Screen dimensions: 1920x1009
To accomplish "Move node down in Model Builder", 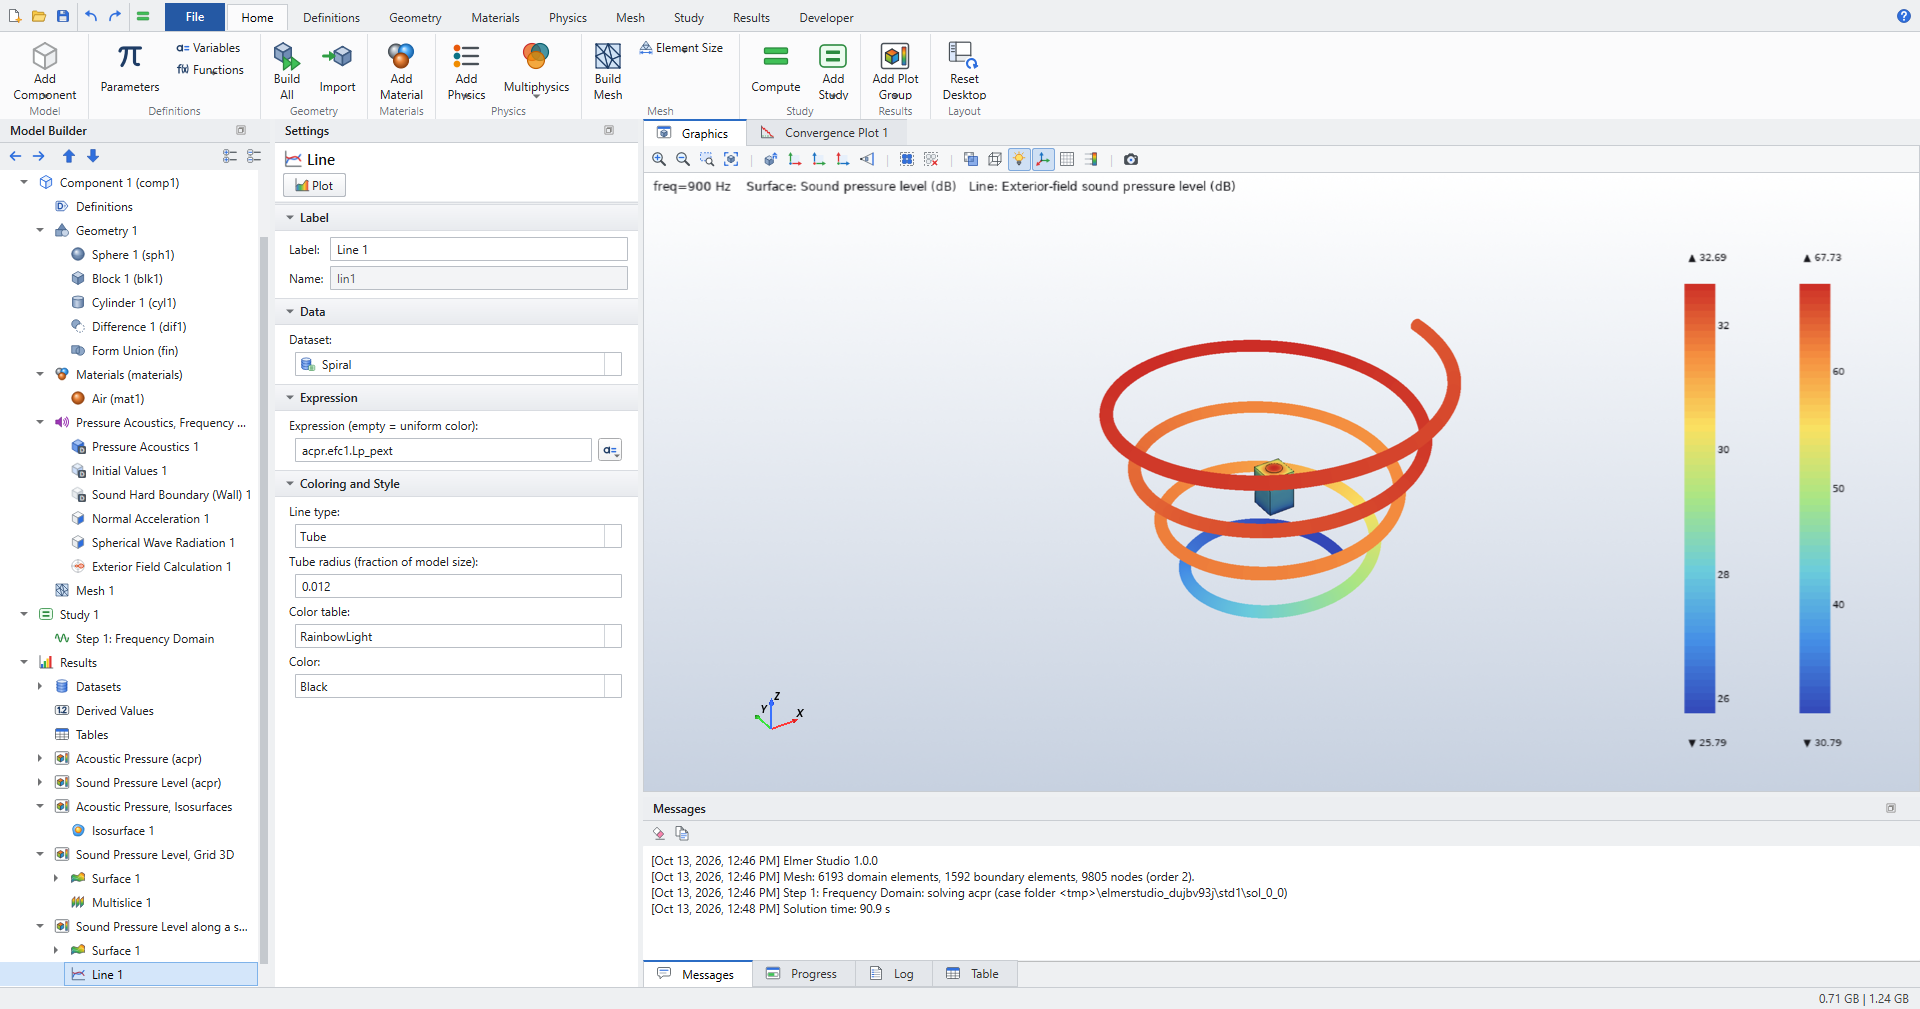I will point(93,156).
